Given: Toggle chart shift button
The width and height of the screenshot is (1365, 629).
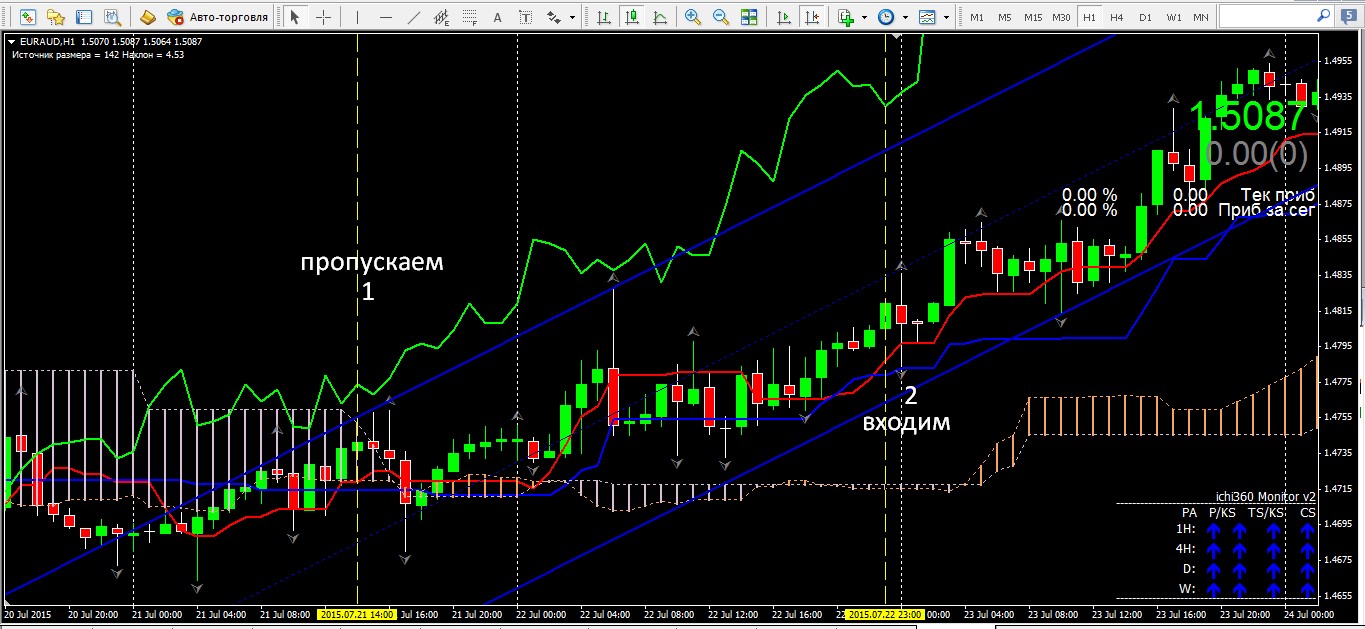Looking at the screenshot, I should [813, 17].
